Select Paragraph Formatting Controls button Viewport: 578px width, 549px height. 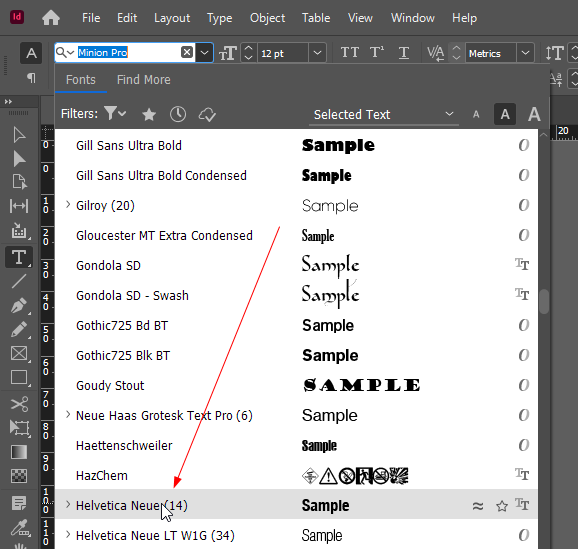[31, 78]
